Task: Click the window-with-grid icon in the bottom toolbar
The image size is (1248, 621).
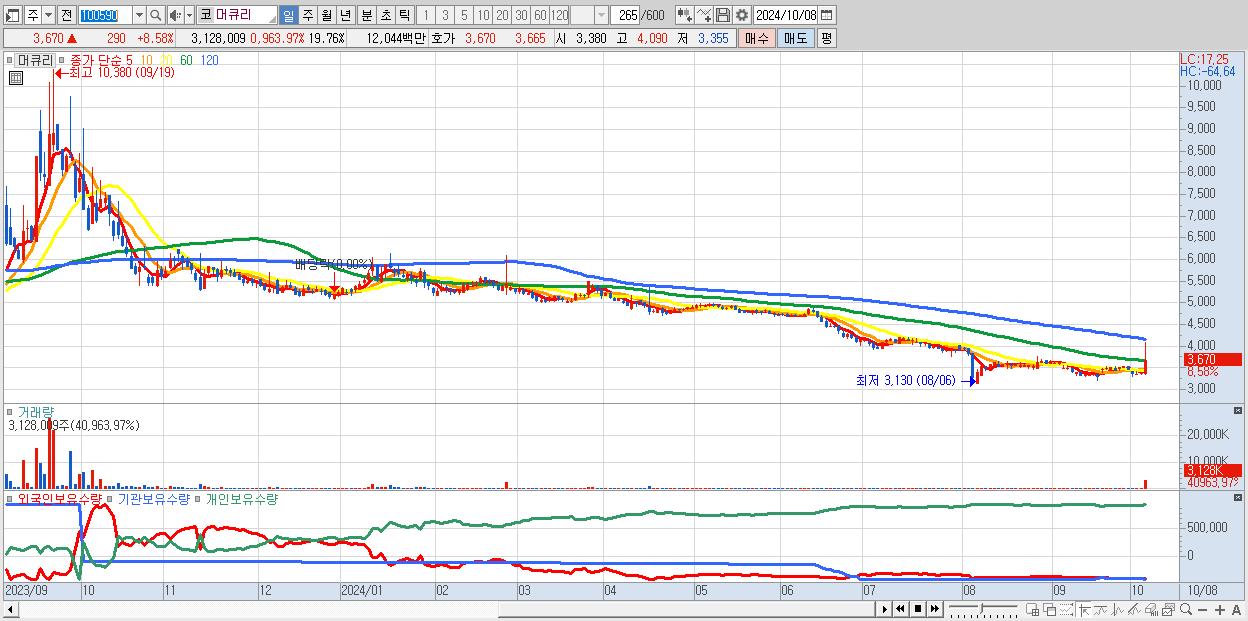Action: (x=1033, y=609)
